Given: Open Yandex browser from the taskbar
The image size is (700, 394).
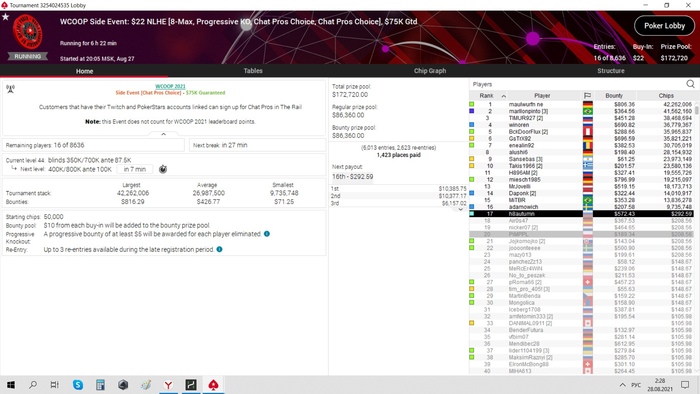Looking at the screenshot, I should (168, 385).
